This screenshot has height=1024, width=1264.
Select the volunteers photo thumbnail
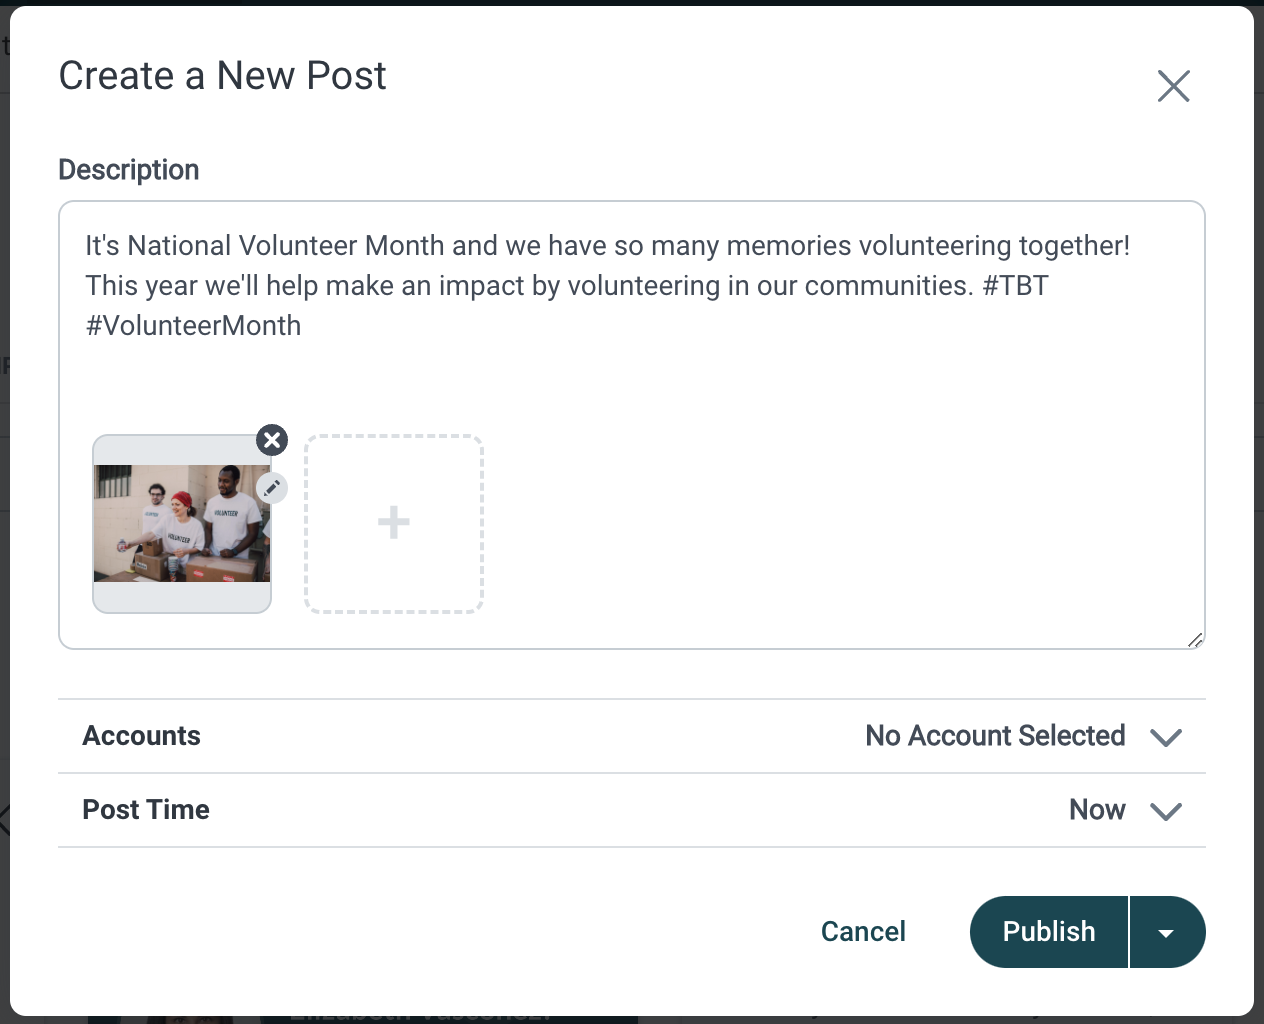click(182, 523)
